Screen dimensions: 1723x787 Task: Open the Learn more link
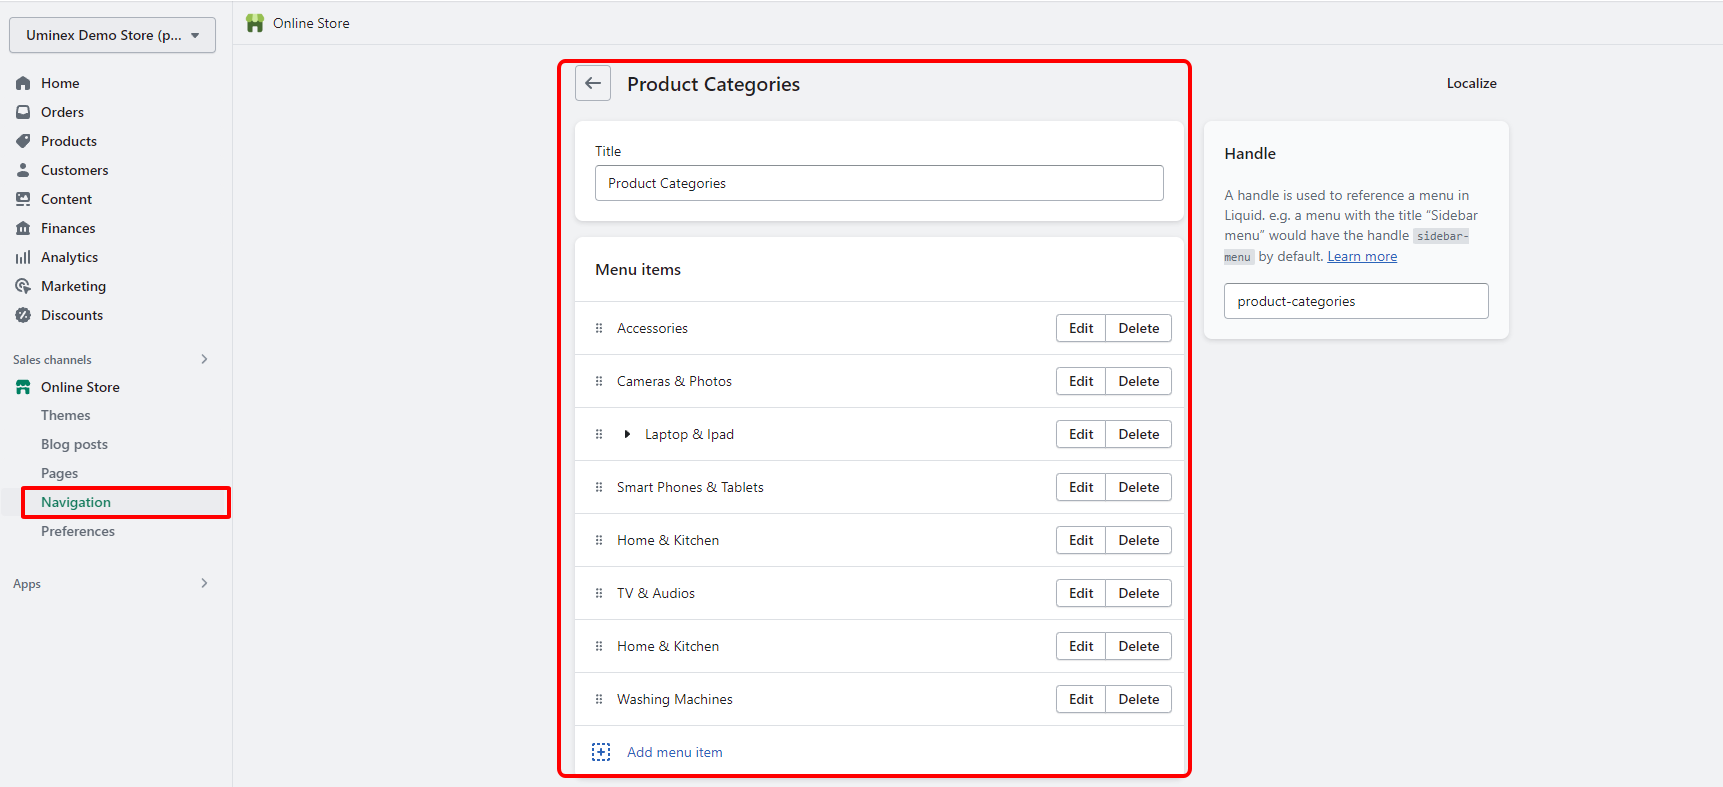click(1361, 257)
